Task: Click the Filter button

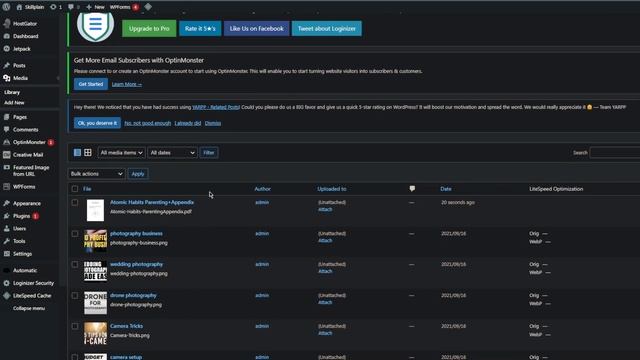Action: [x=209, y=153]
